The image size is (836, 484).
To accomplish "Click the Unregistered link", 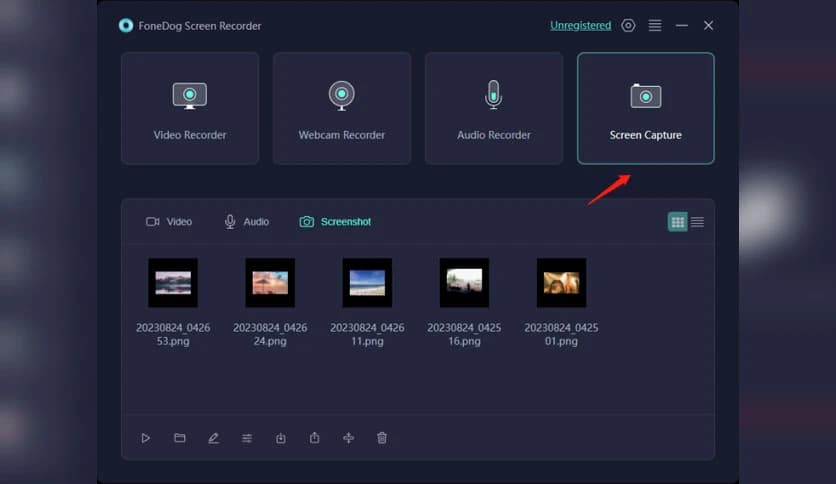I will click(x=581, y=26).
